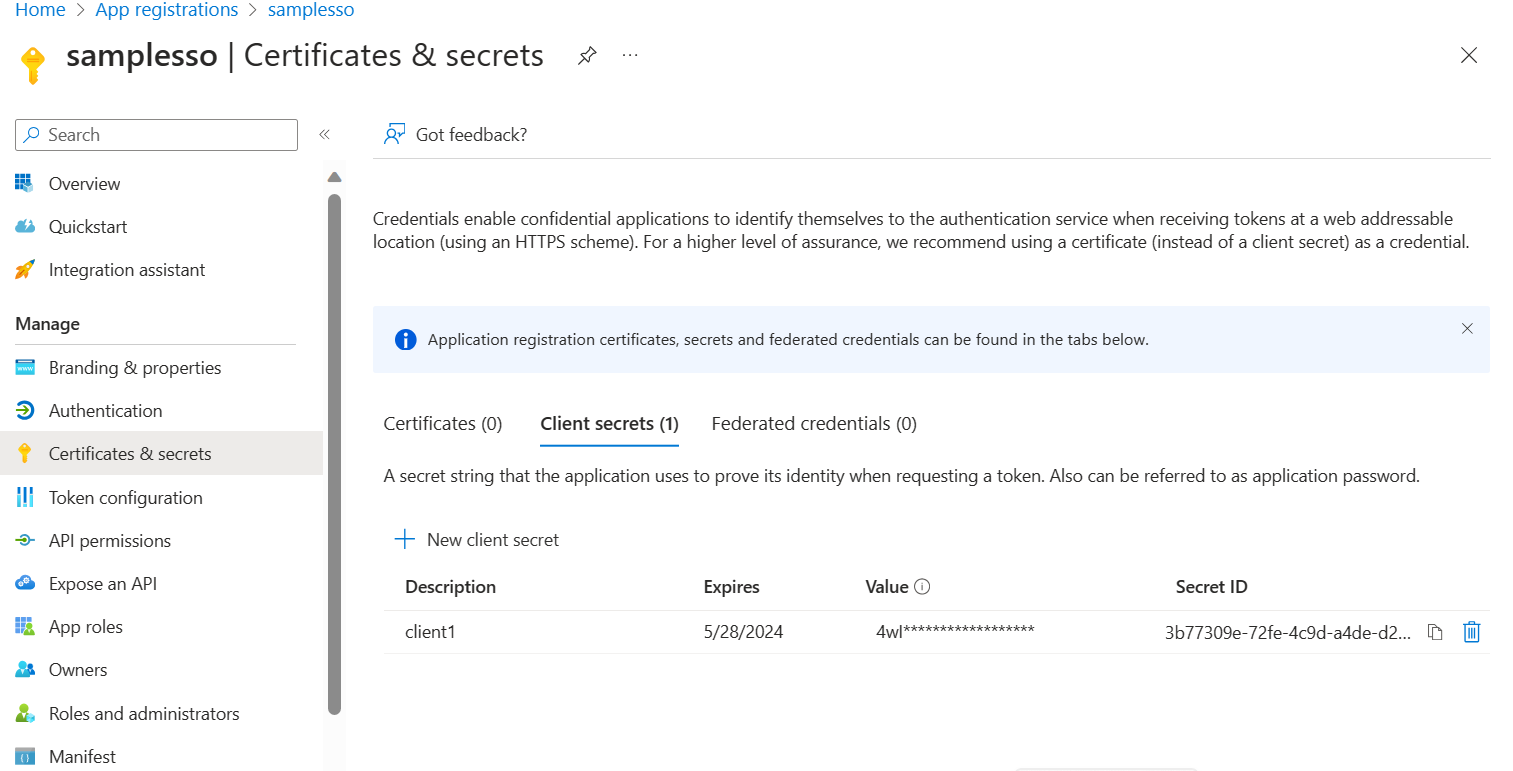Switch to the Federated credentials tab
This screenshot has width=1513, height=771.
[x=813, y=423]
